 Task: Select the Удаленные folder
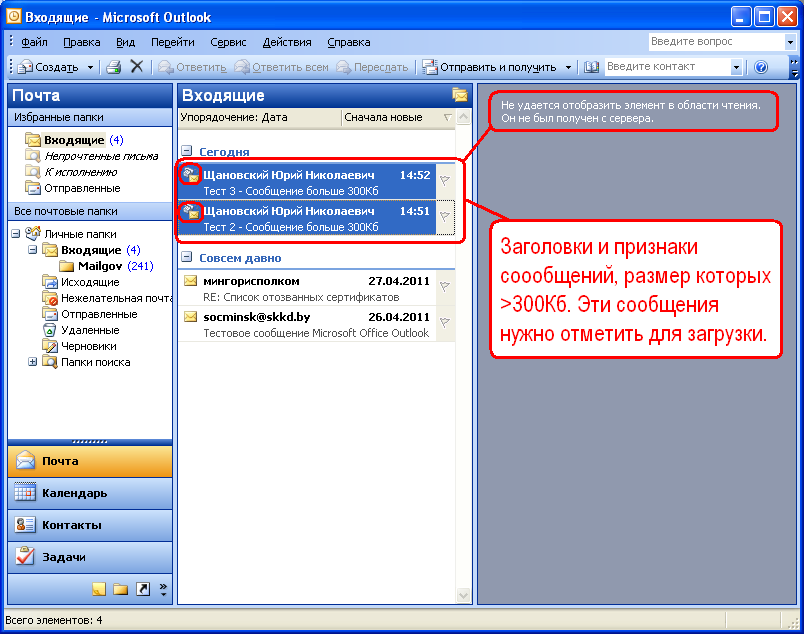(81, 330)
